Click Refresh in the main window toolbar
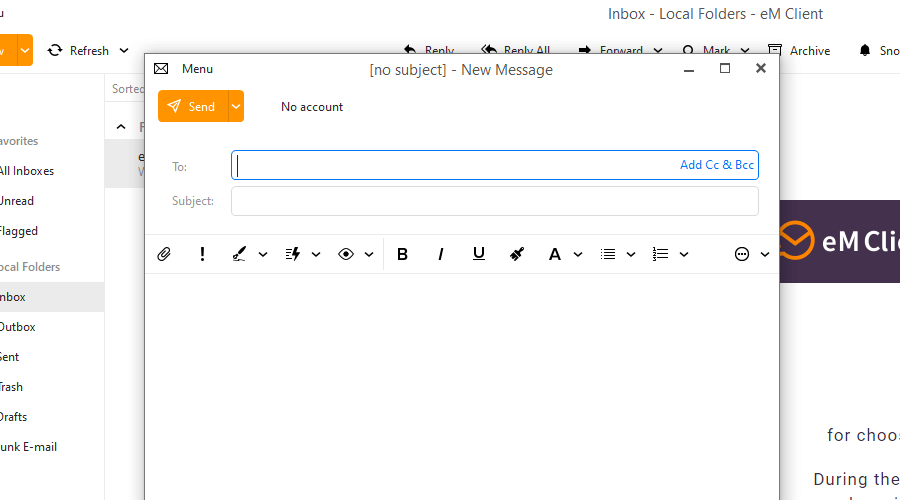Screen dimensions: 900x500 (89, 51)
